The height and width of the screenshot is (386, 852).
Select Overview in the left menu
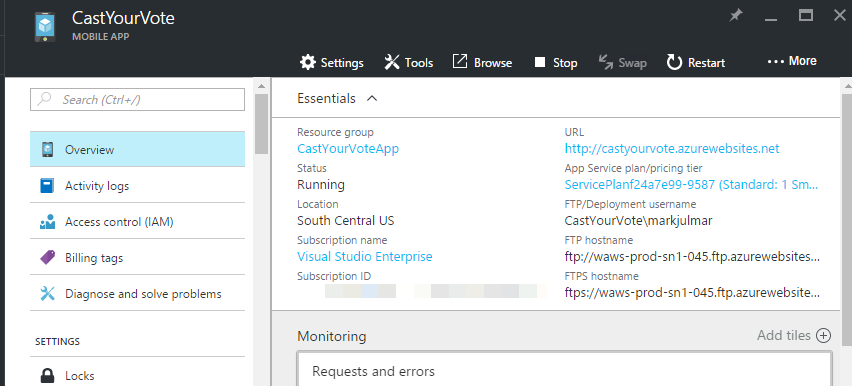coord(137,150)
